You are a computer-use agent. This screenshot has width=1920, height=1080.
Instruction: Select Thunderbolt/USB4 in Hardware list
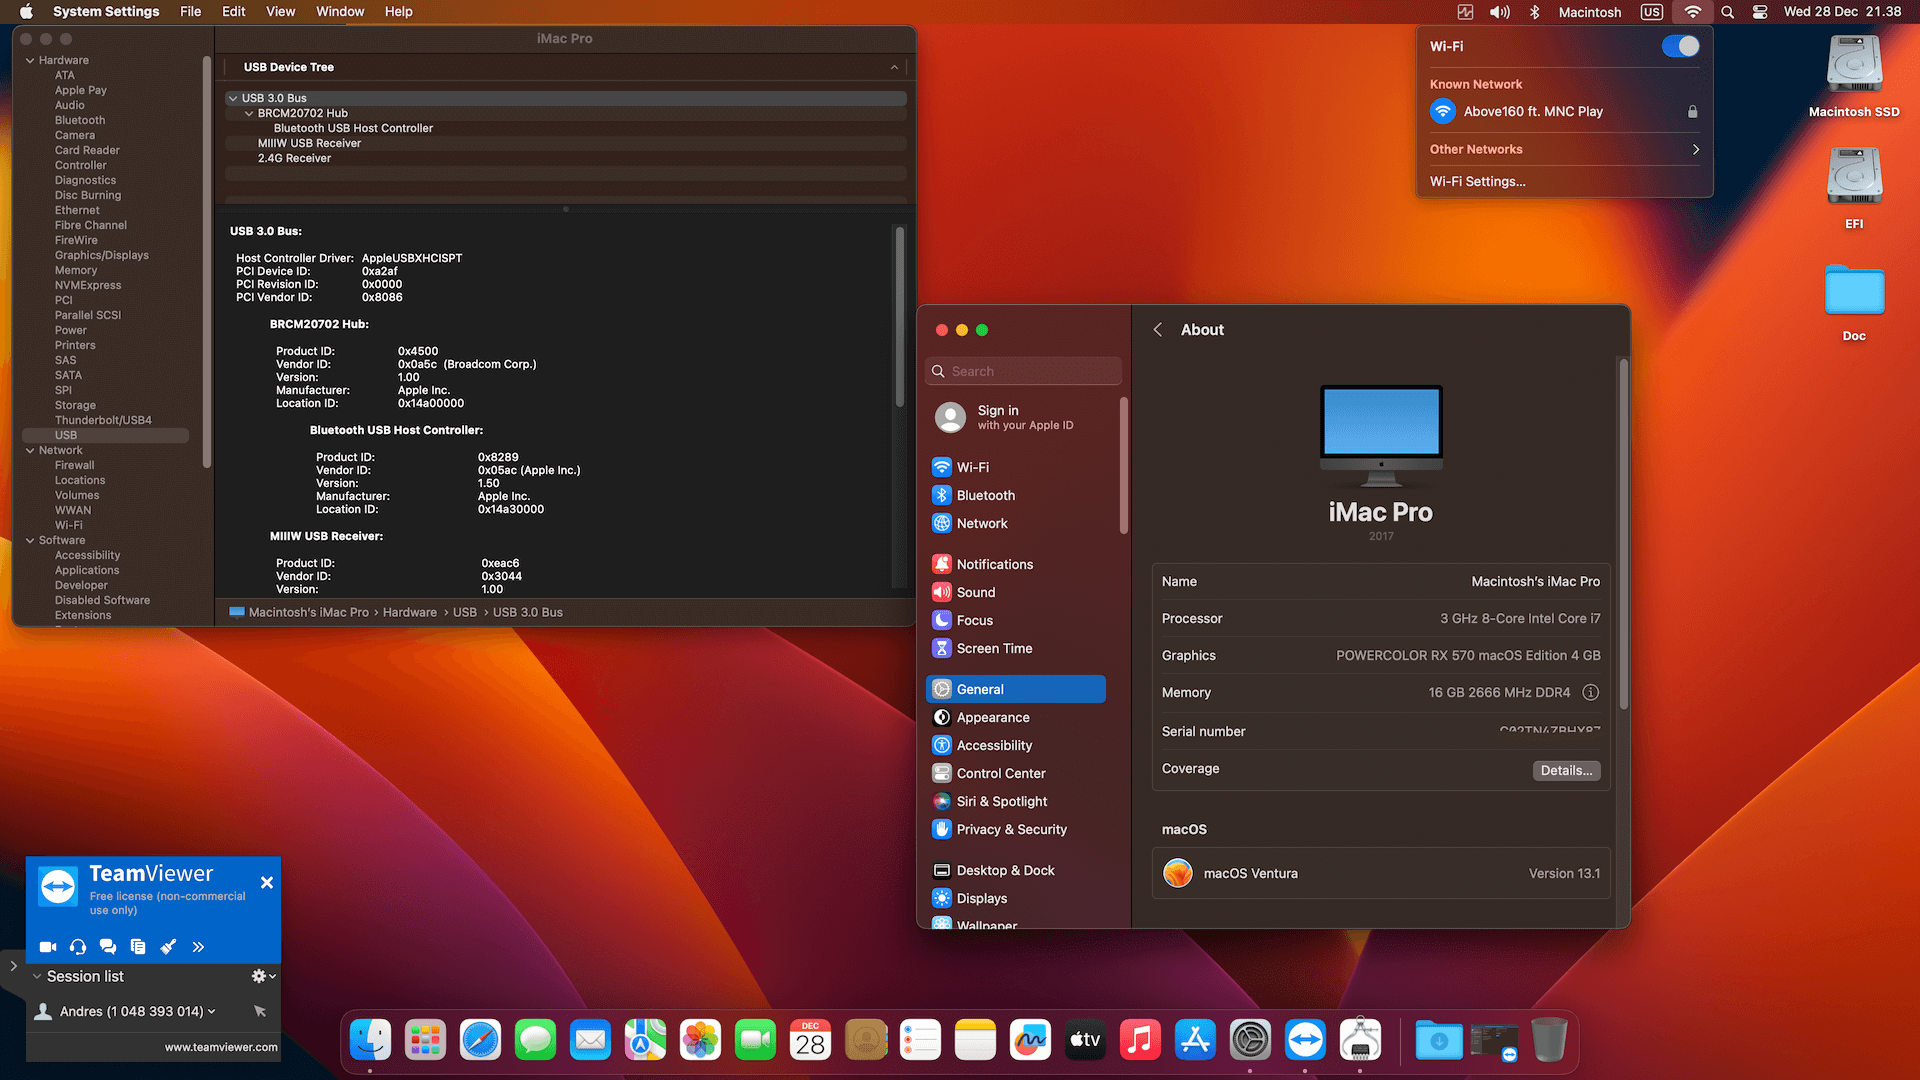pos(103,421)
